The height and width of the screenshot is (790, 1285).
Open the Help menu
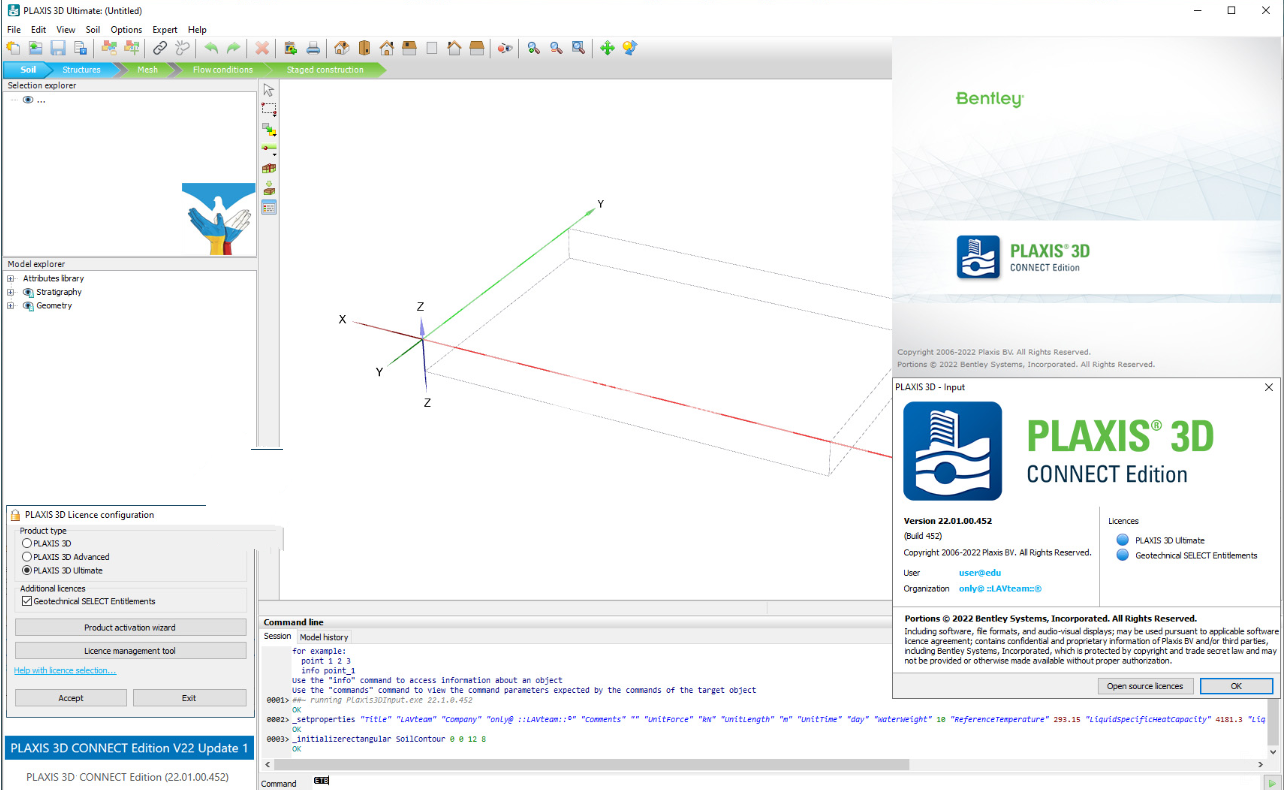pos(197,30)
